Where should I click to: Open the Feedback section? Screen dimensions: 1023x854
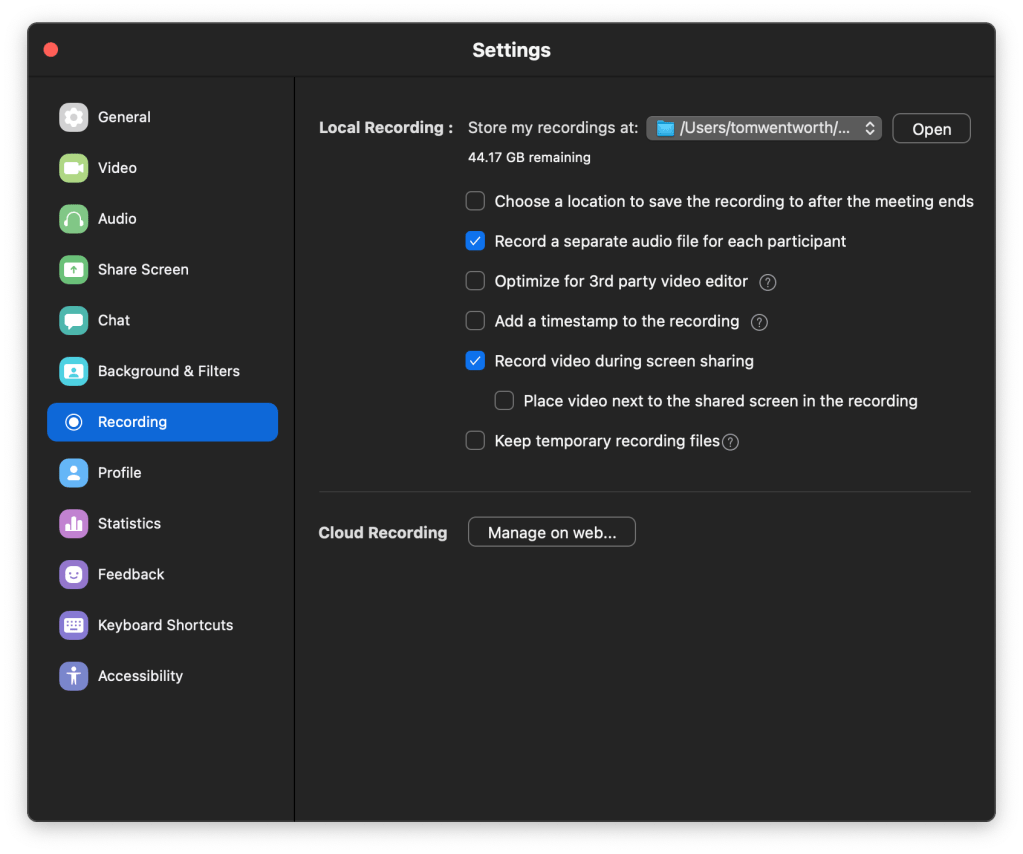[x=130, y=574]
